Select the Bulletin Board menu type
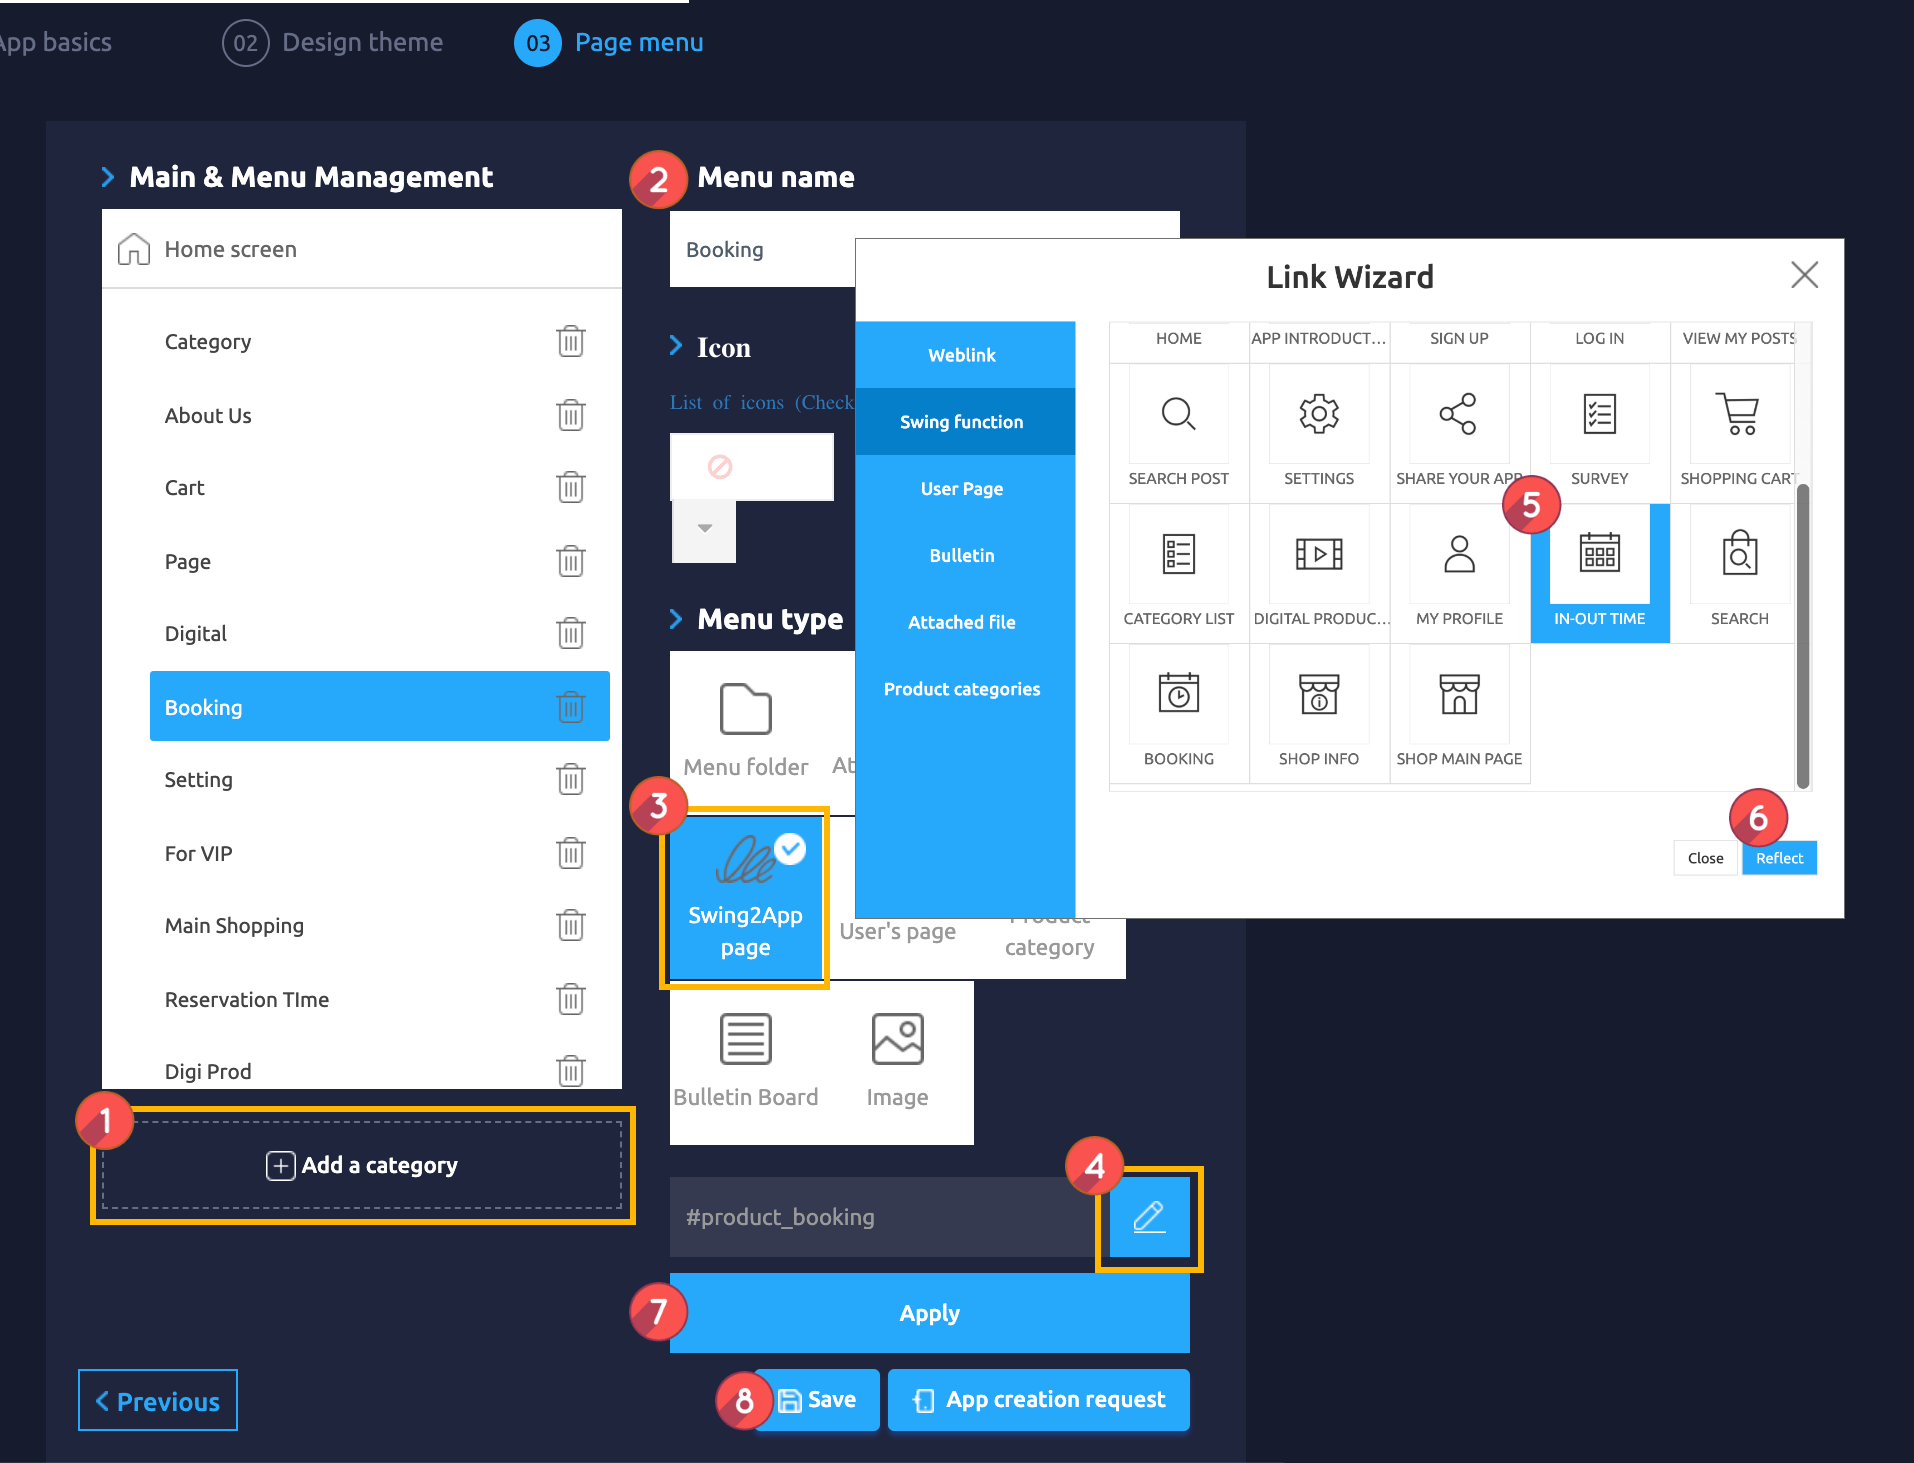Viewport: 1914px width, 1463px height. 745,1060
